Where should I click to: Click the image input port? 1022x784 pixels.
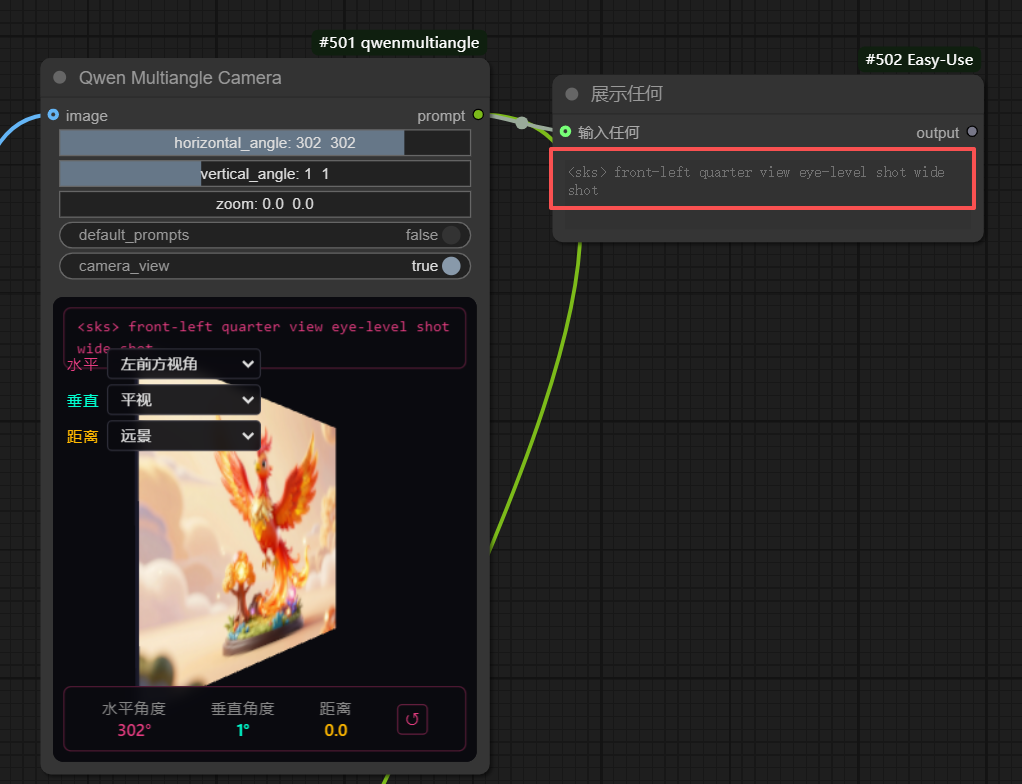53,115
